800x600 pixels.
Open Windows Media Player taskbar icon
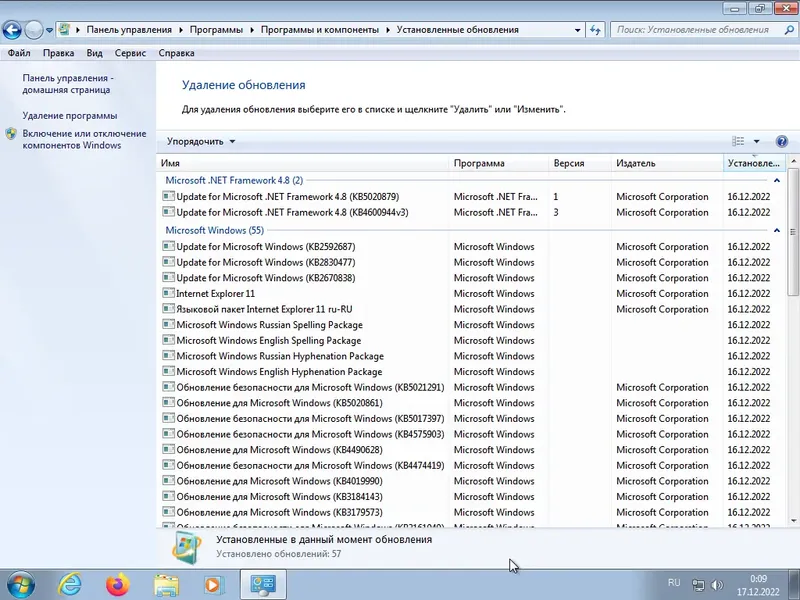(214, 584)
